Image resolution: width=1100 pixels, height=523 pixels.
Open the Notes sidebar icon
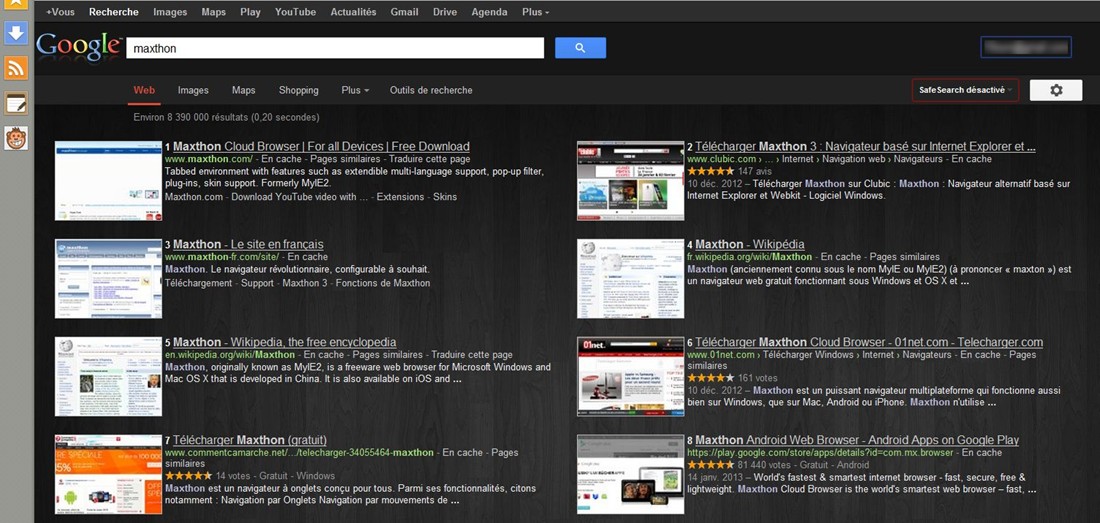pyautogui.click(x=15, y=103)
